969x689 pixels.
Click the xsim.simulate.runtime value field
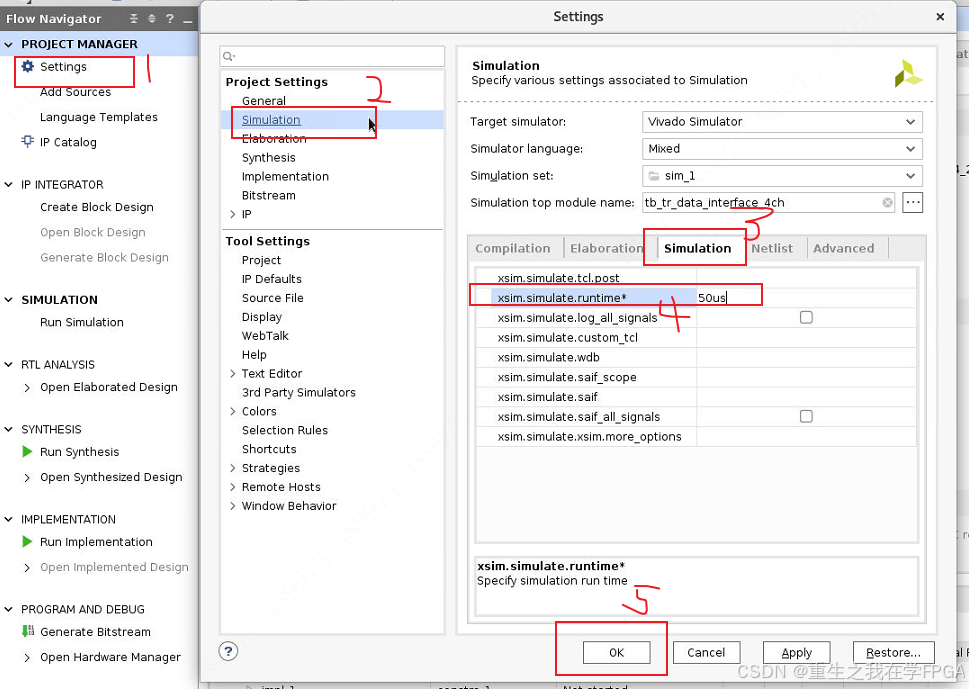click(x=806, y=298)
